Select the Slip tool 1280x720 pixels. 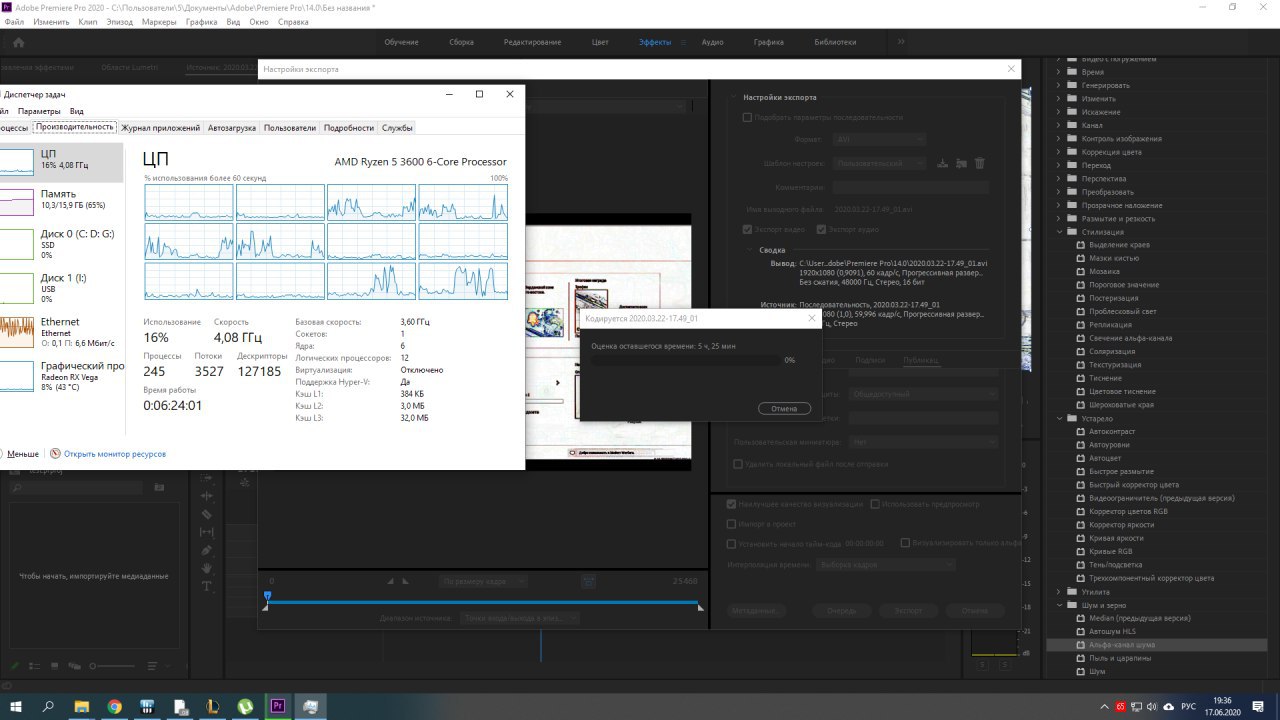[207, 532]
